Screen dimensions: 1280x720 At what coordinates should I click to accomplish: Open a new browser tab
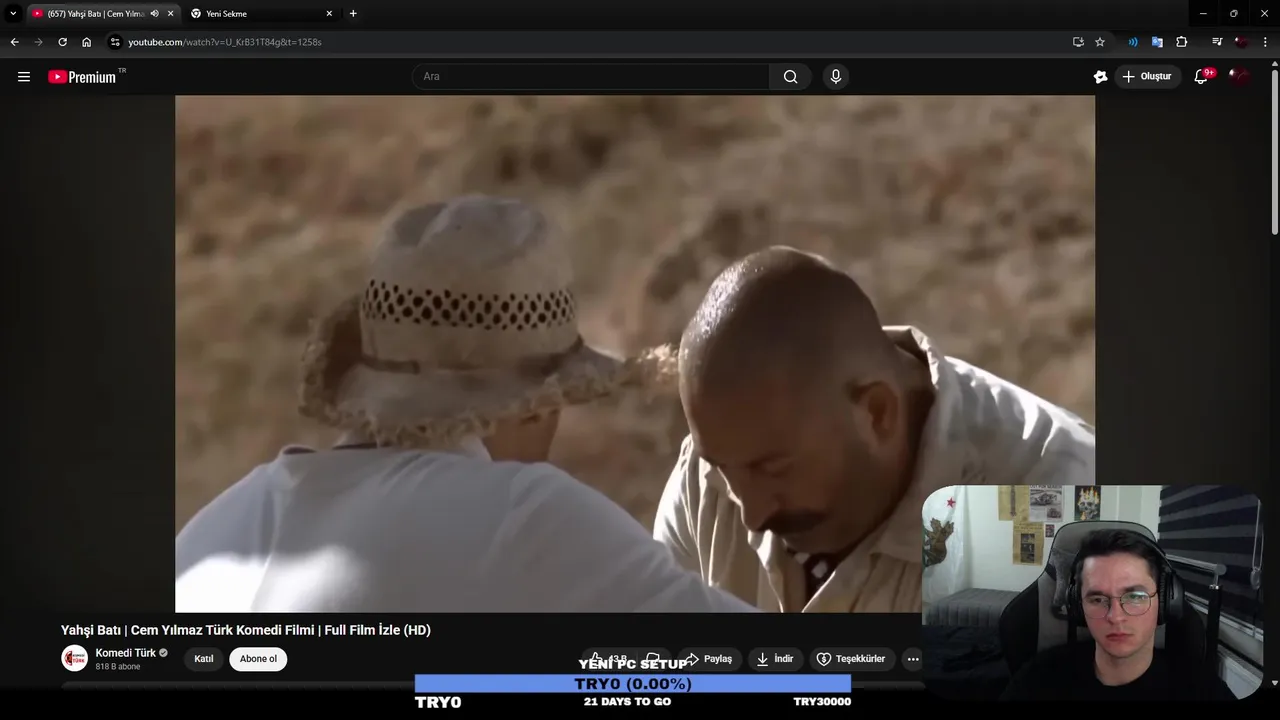pyautogui.click(x=353, y=13)
